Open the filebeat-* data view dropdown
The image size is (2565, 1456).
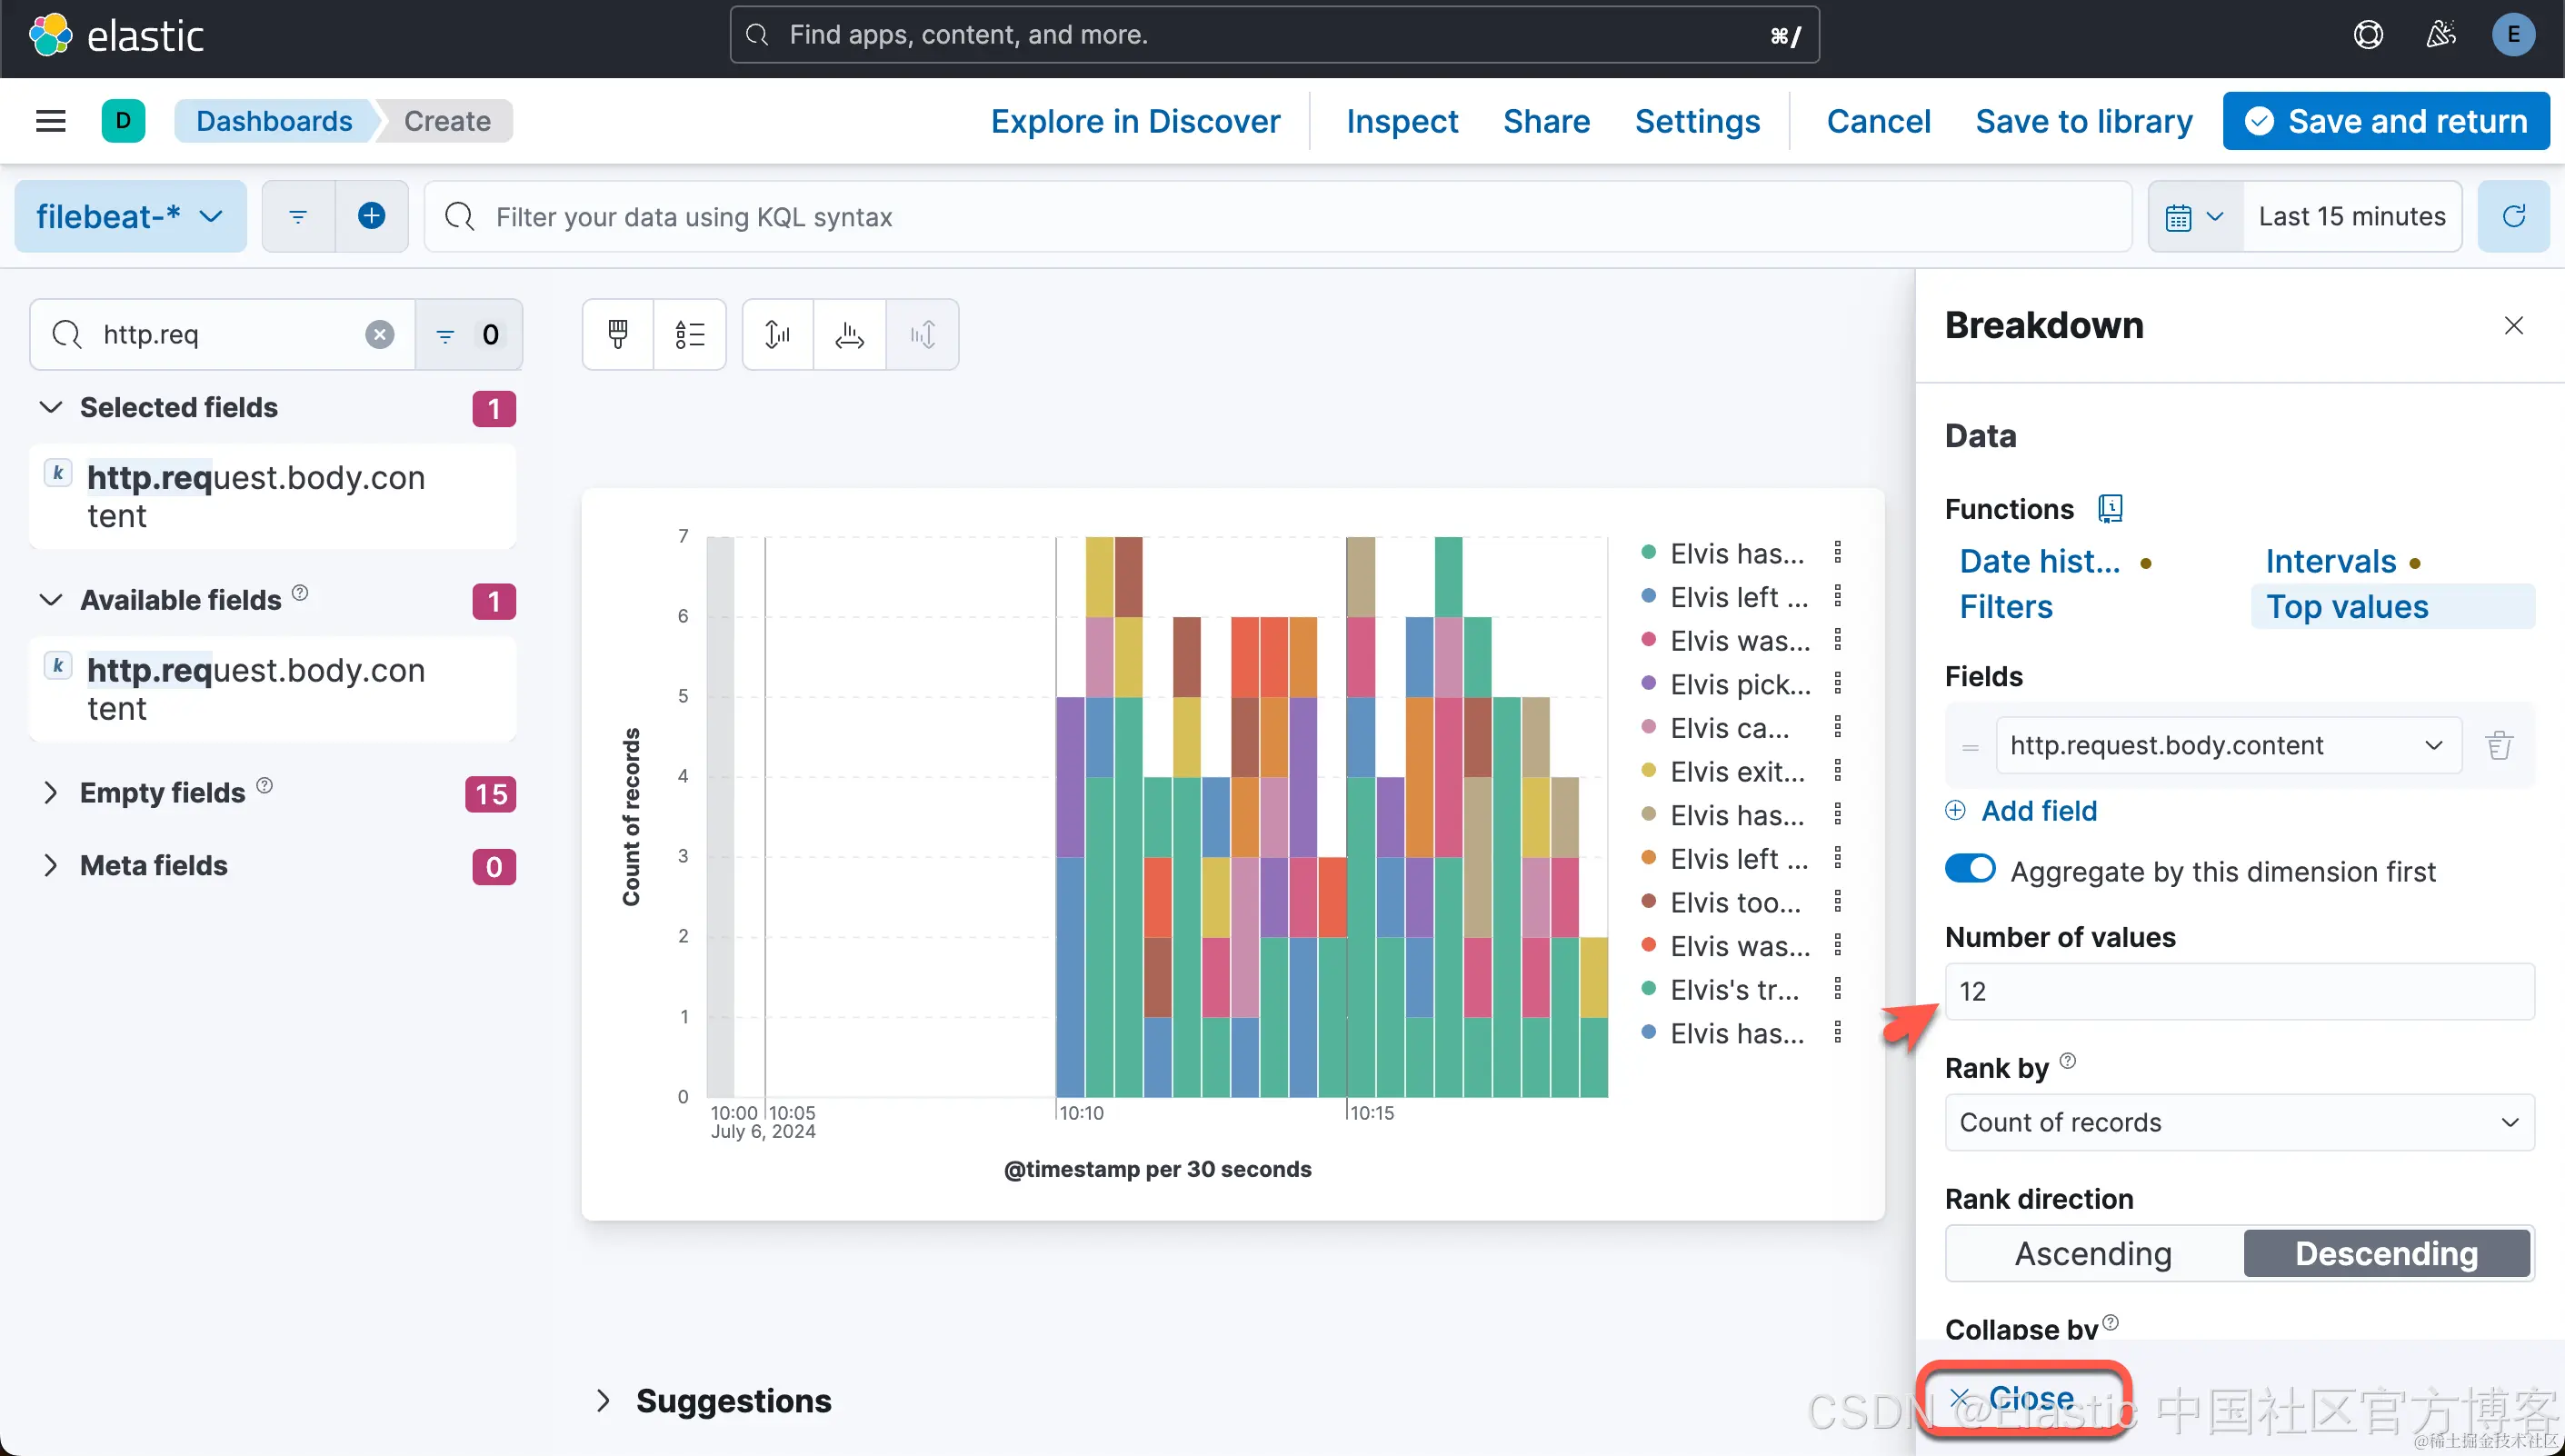coord(130,216)
